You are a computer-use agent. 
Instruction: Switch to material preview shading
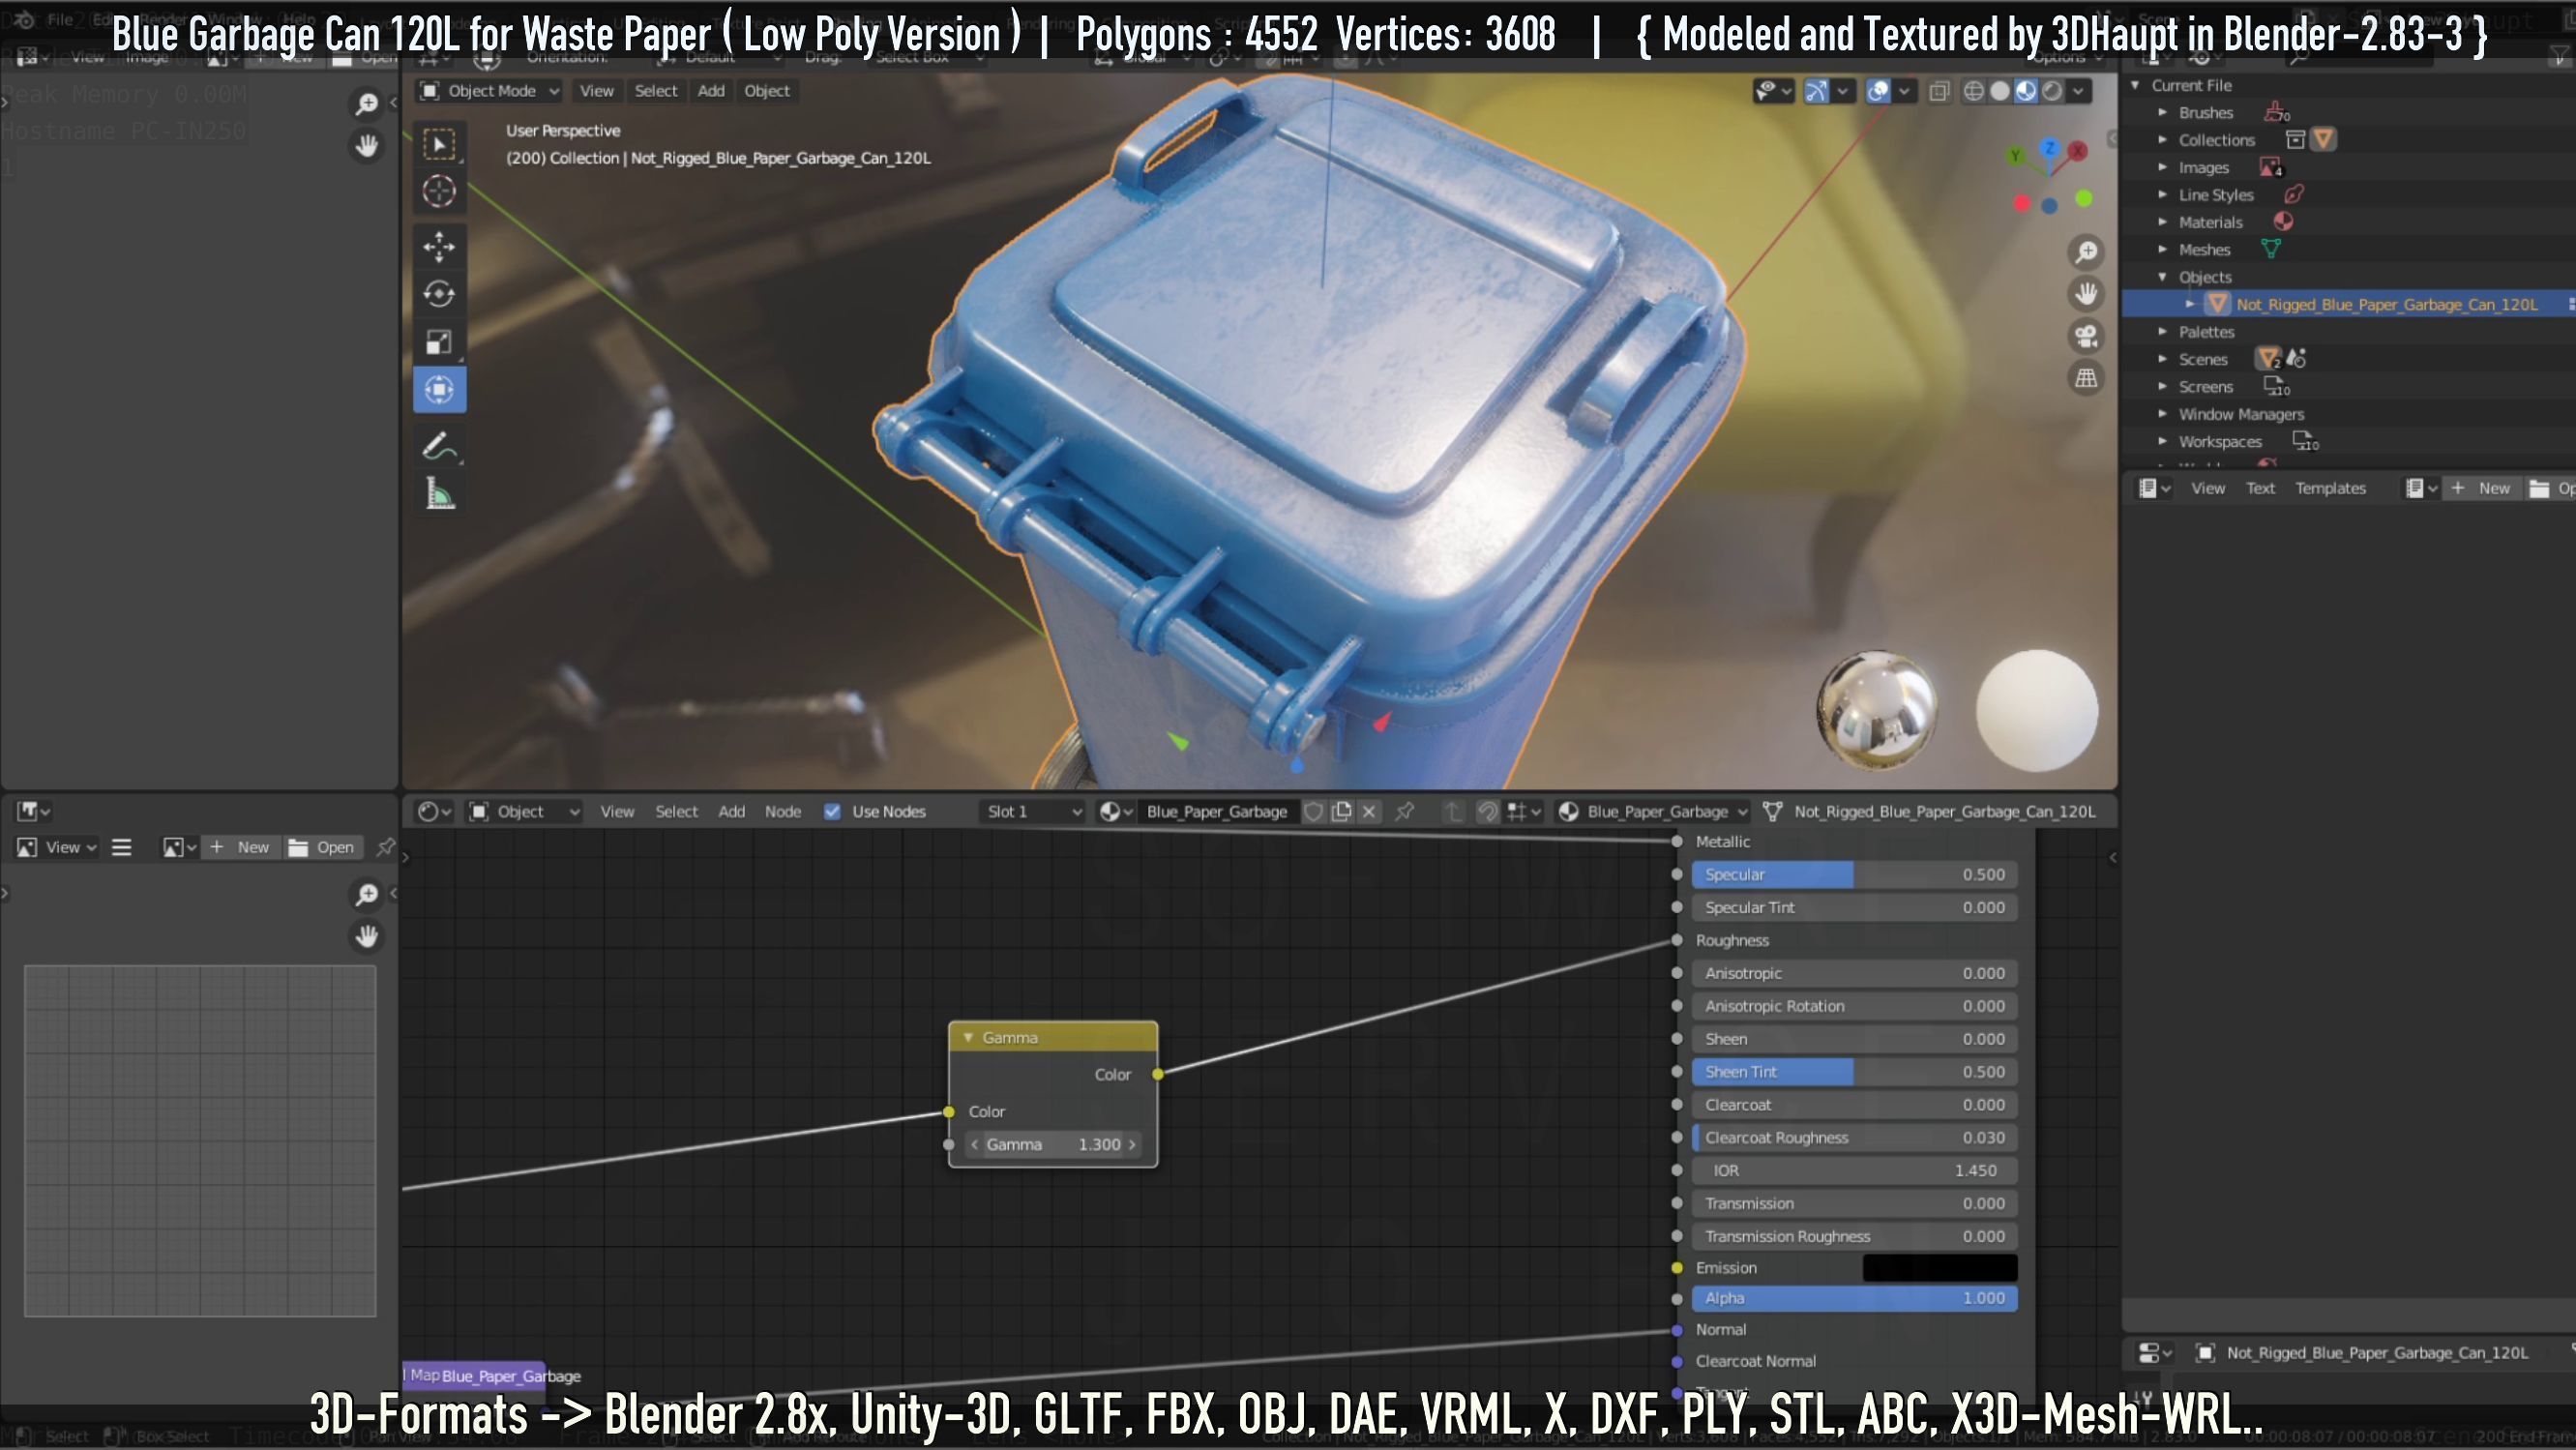tap(2026, 91)
